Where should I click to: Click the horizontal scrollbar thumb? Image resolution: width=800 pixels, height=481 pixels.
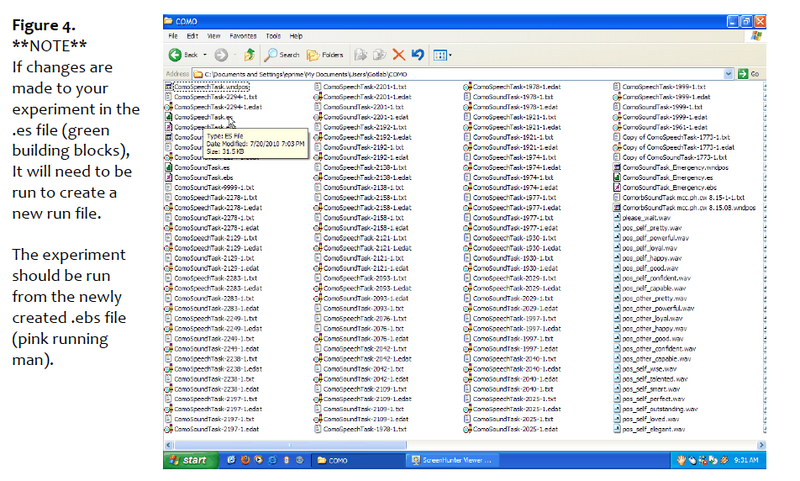[x=290, y=445]
